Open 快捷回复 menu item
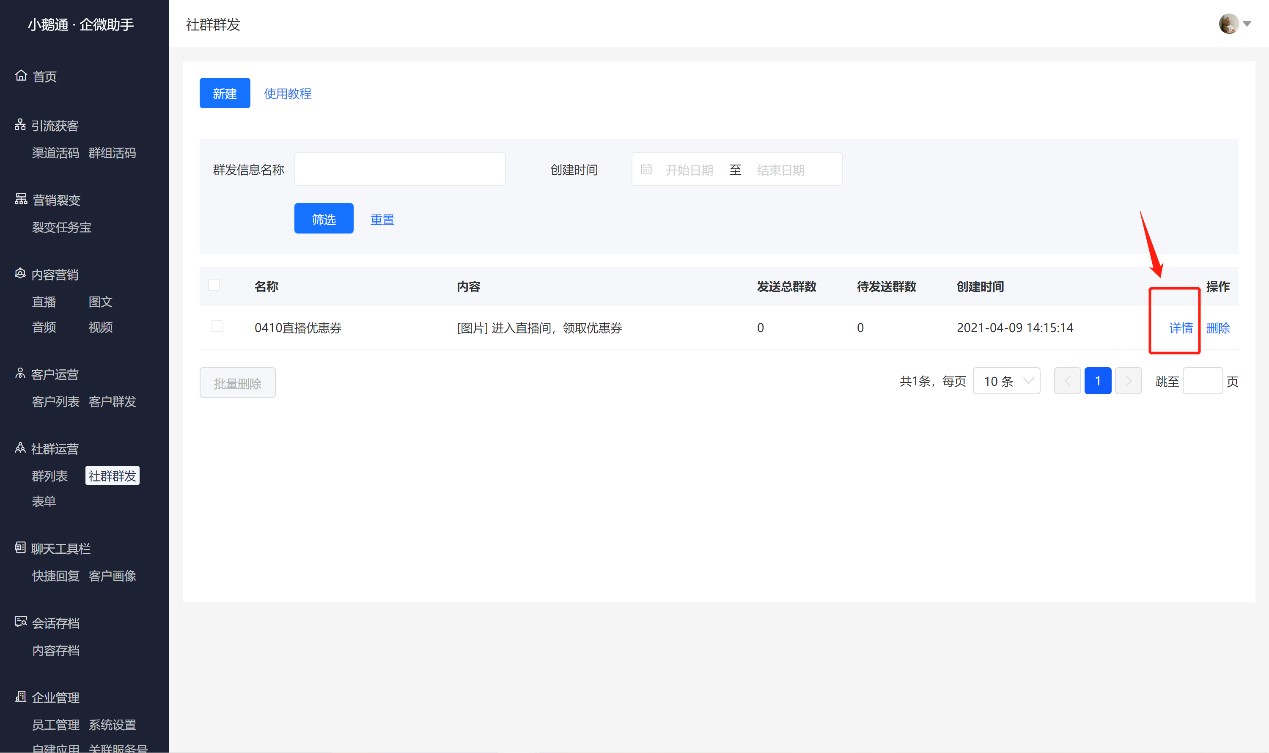Image resolution: width=1269 pixels, height=753 pixels. 56,576
